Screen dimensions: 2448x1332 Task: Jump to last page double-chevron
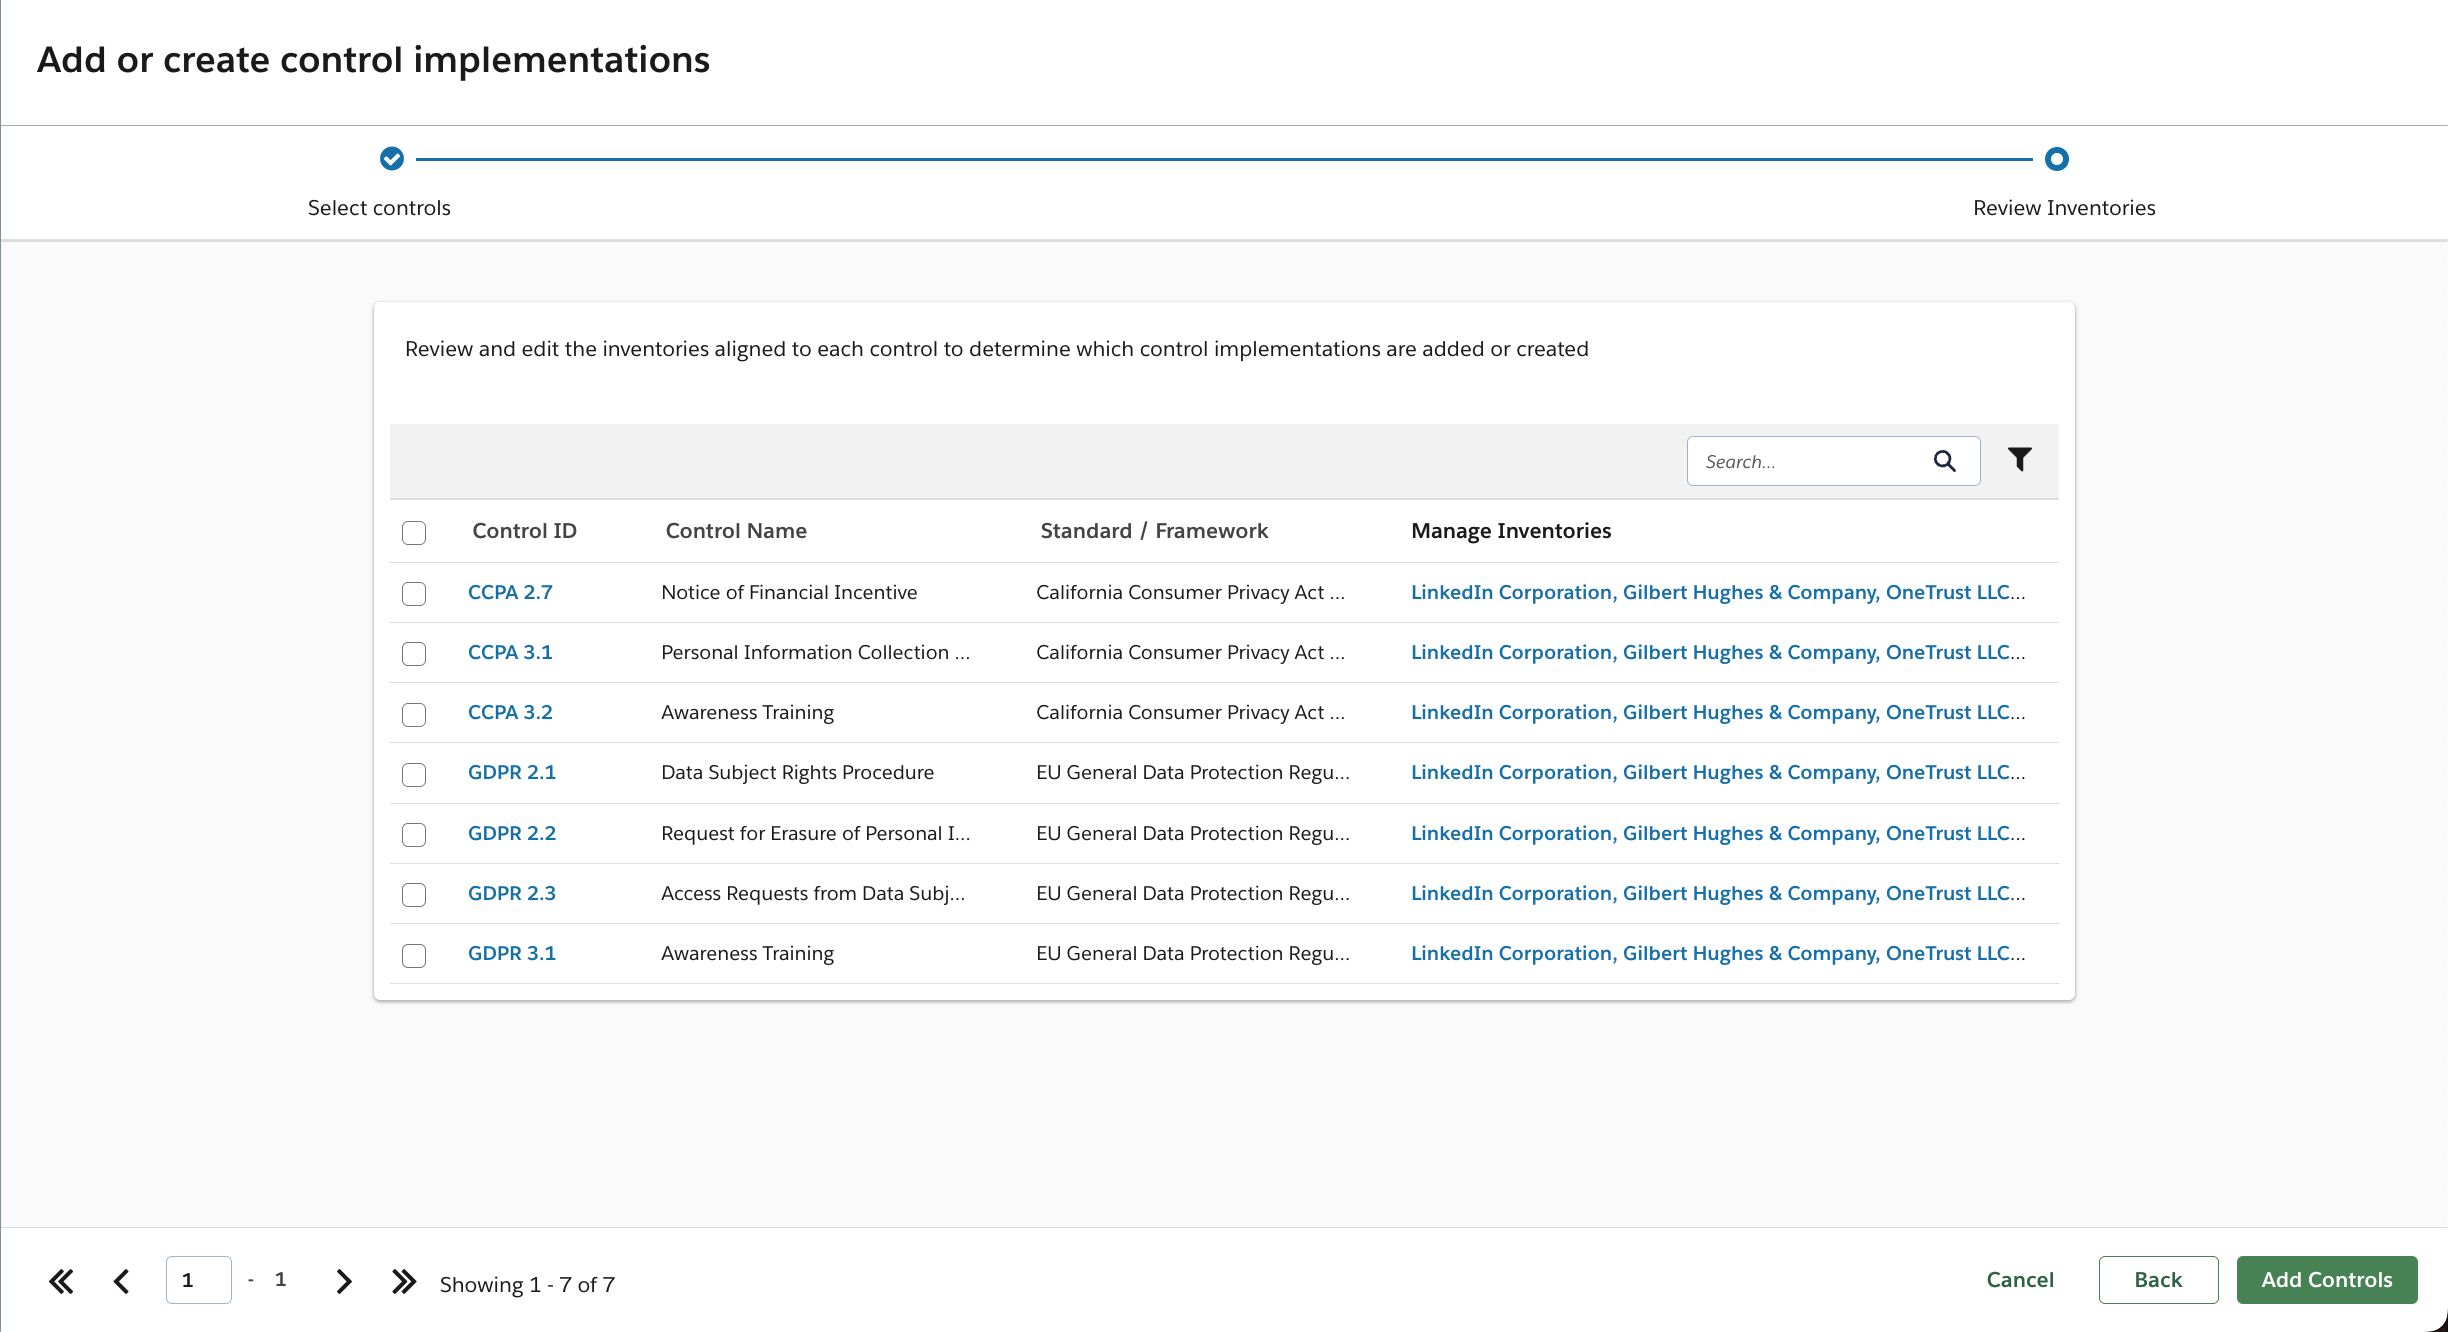(404, 1281)
